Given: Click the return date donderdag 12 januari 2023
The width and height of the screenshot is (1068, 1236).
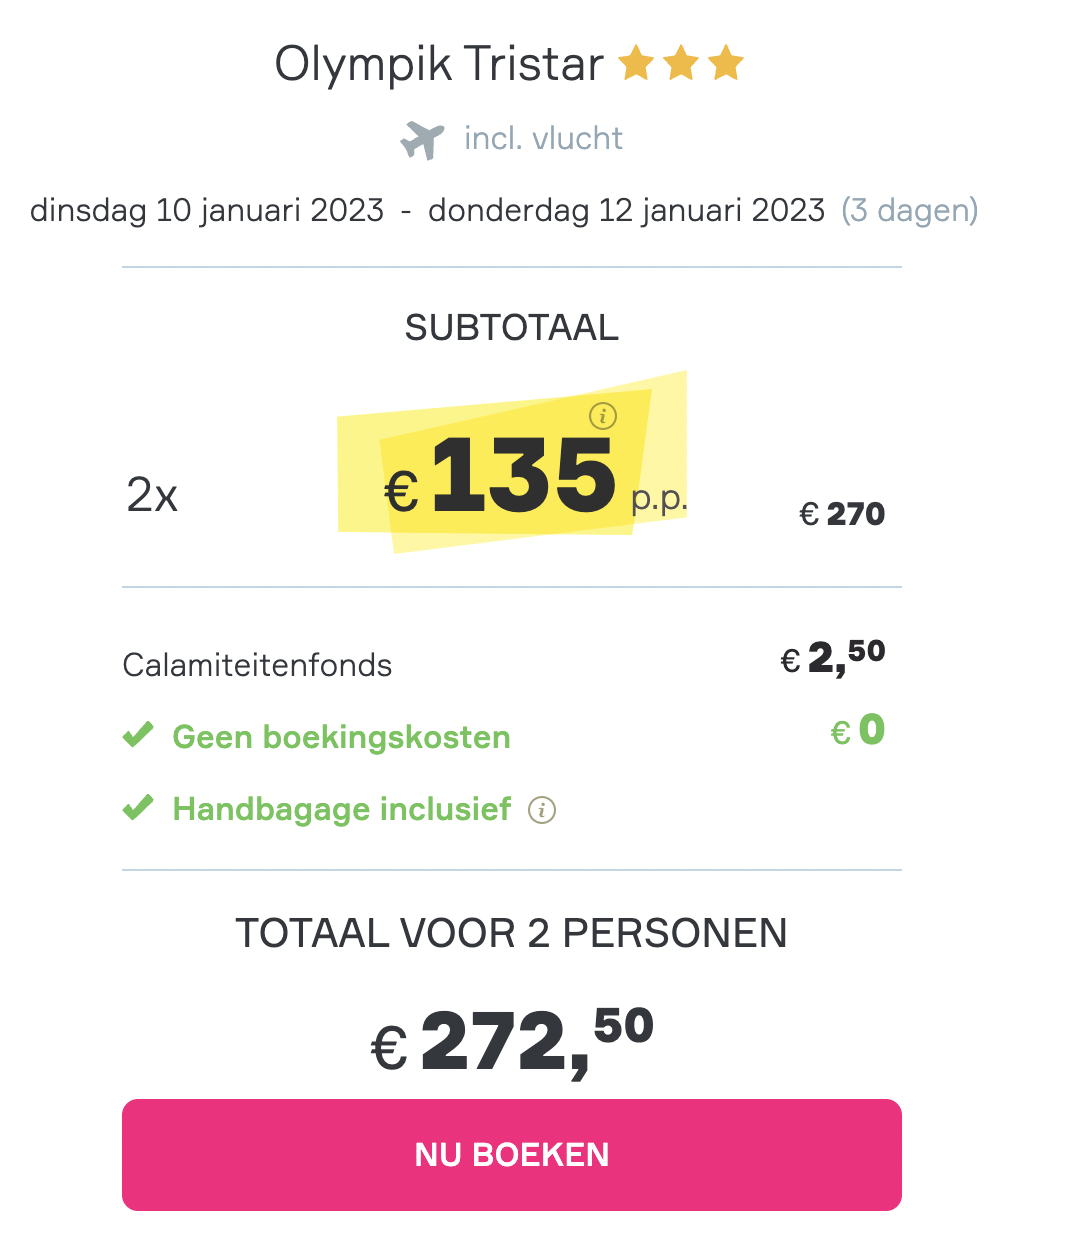Looking at the screenshot, I should pyautogui.click(x=626, y=210).
